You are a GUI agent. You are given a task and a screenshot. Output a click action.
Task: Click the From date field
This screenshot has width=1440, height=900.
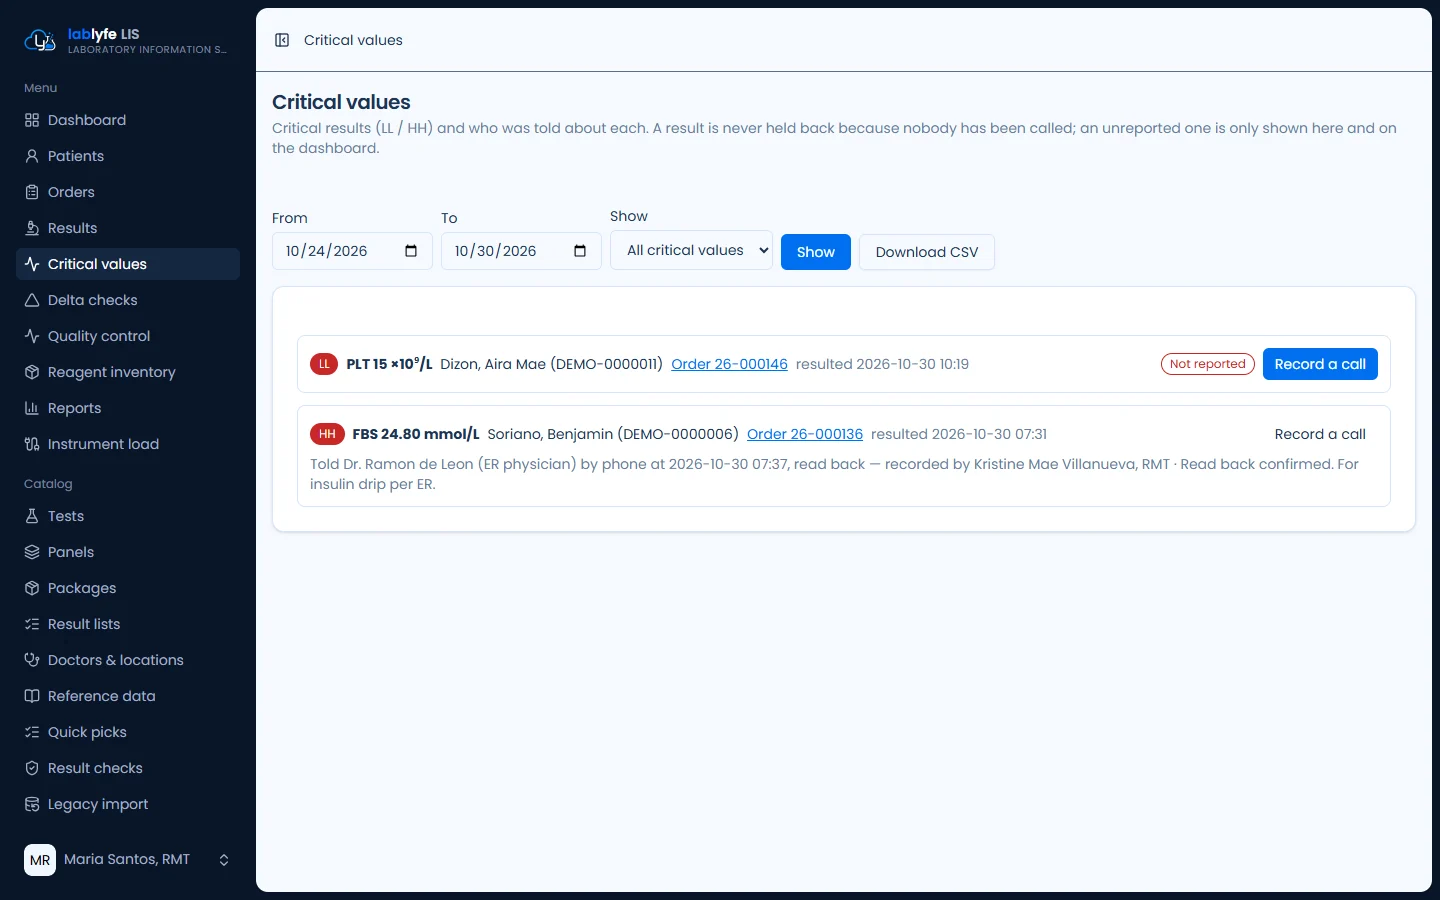(x=352, y=251)
